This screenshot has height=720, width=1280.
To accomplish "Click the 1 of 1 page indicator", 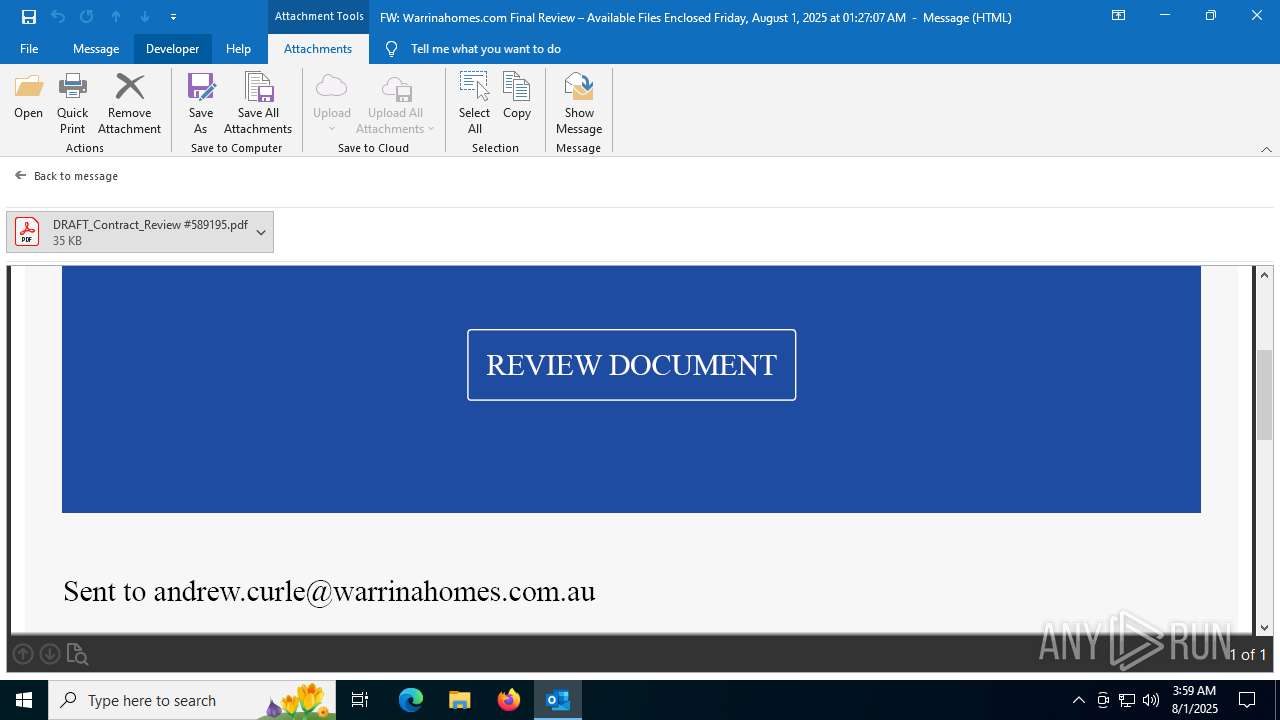I will click(1247, 655).
